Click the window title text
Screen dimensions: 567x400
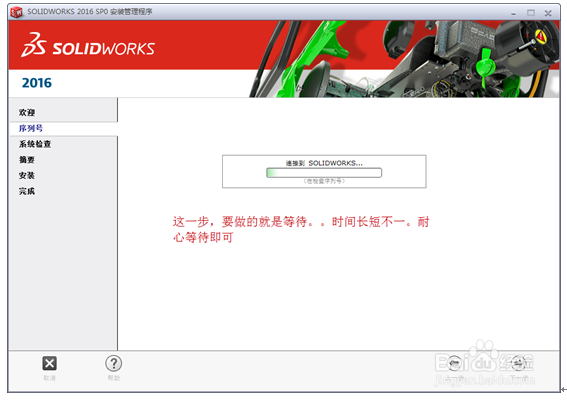tap(90, 12)
